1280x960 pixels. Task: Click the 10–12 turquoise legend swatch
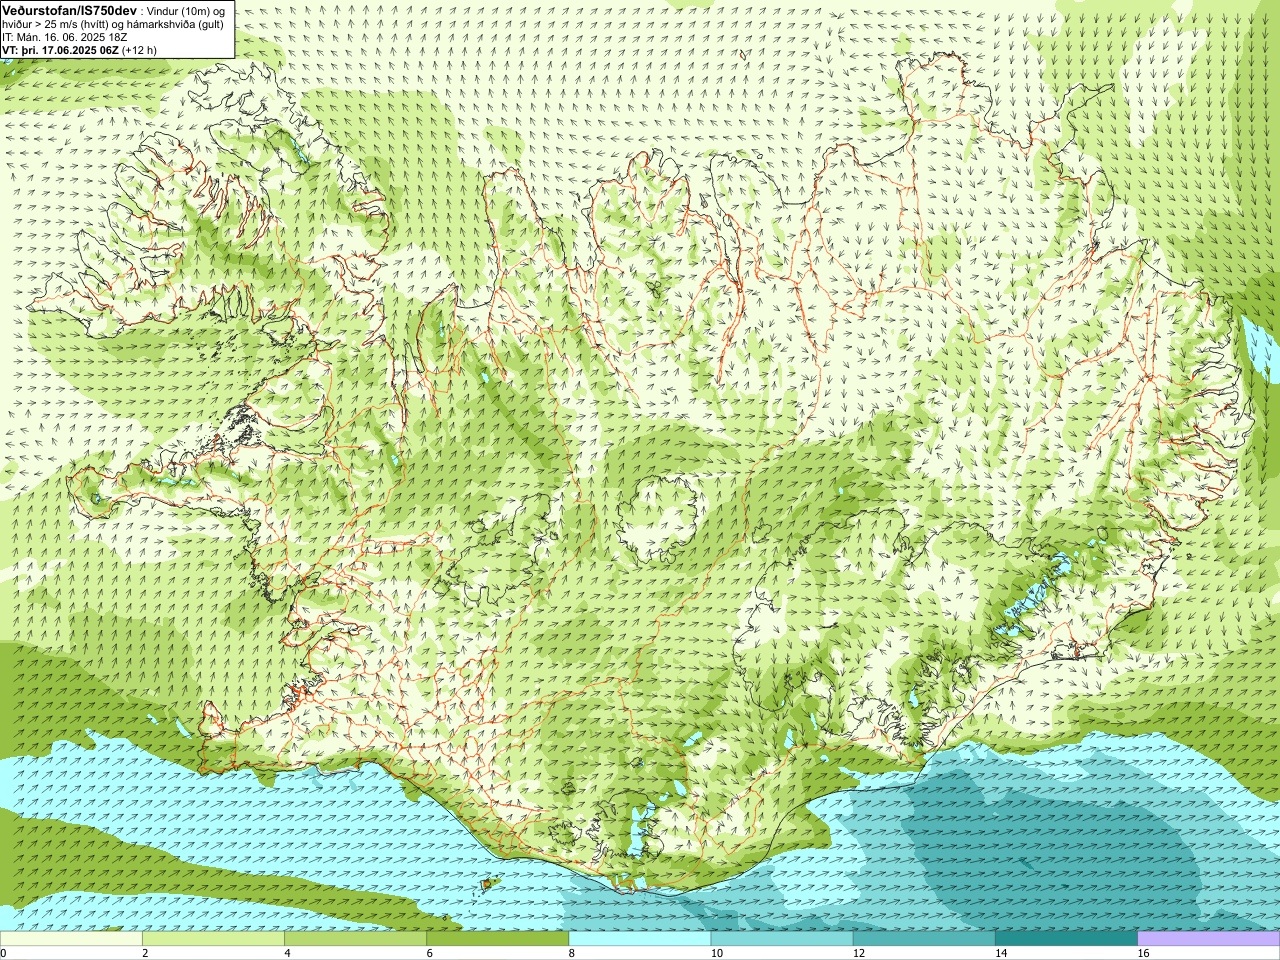(782, 939)
